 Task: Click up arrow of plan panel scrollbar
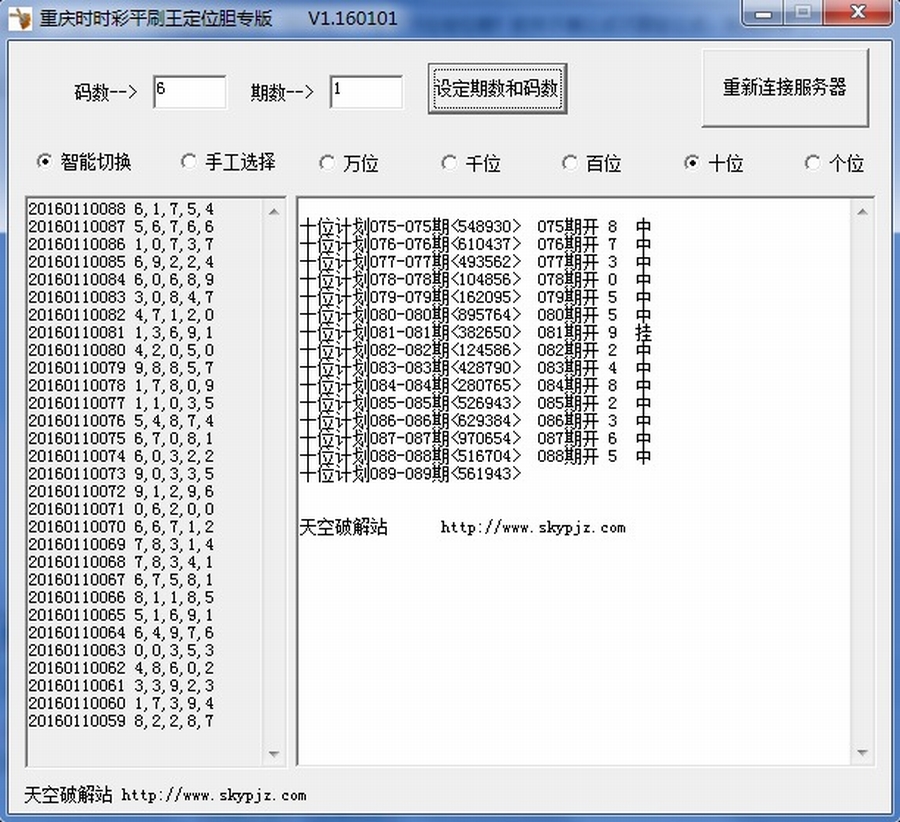tap(862, 210)
